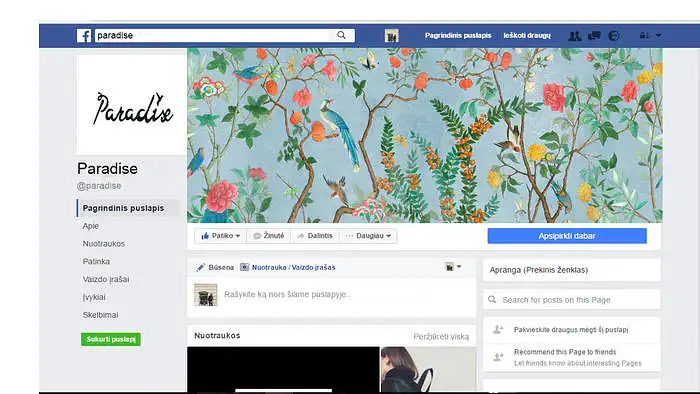
Task: Click the @paradise username text
Action: pyautogui.click(x=99, y=186)
